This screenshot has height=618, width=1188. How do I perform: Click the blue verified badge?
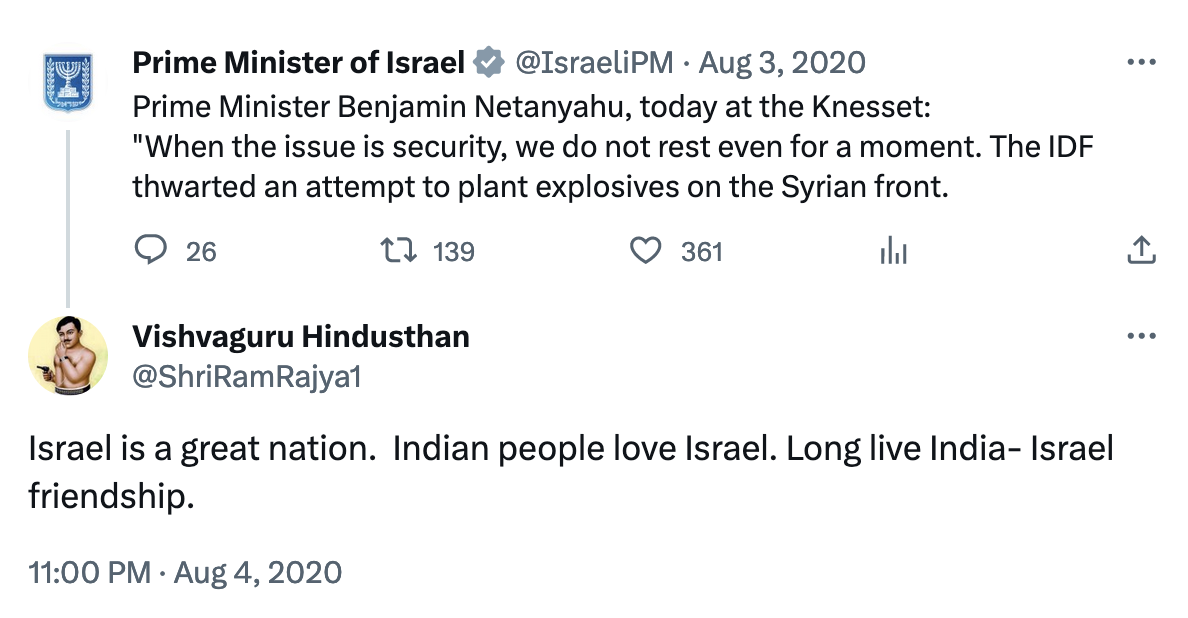click(488, 63)
